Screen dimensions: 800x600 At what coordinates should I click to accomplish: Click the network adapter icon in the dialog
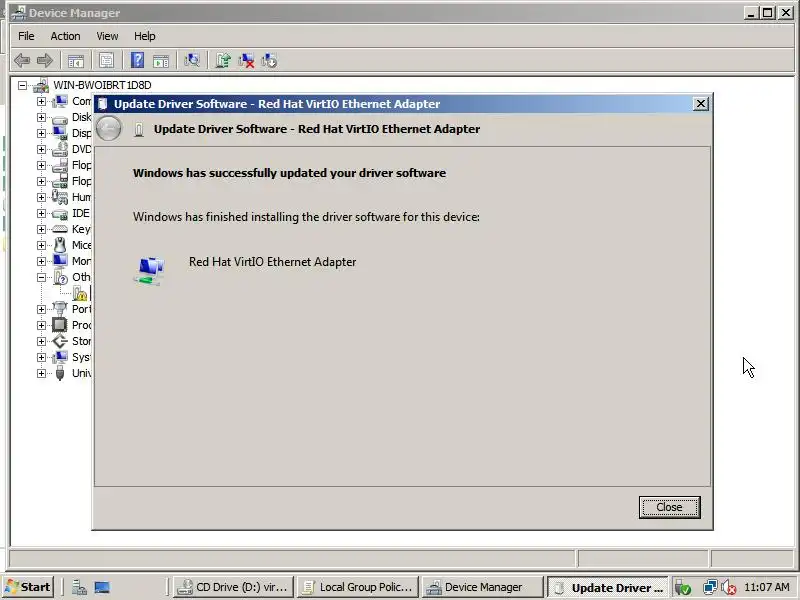coord(149,270)
